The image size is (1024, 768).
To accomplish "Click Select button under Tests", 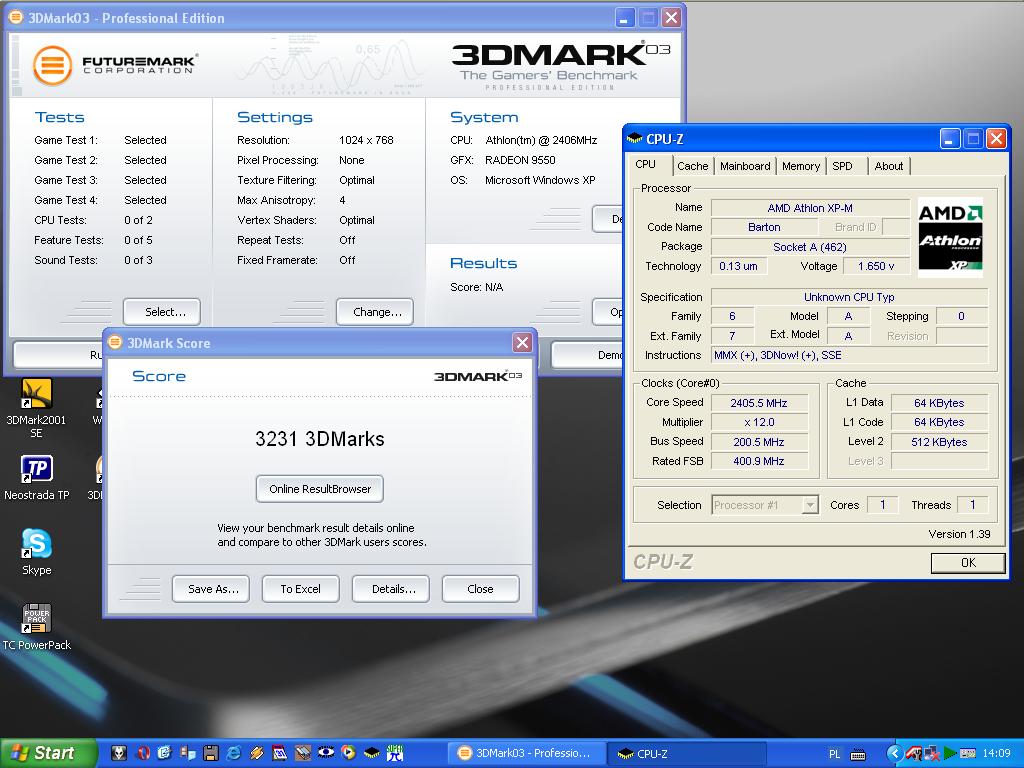I will (x=162, y=312).
